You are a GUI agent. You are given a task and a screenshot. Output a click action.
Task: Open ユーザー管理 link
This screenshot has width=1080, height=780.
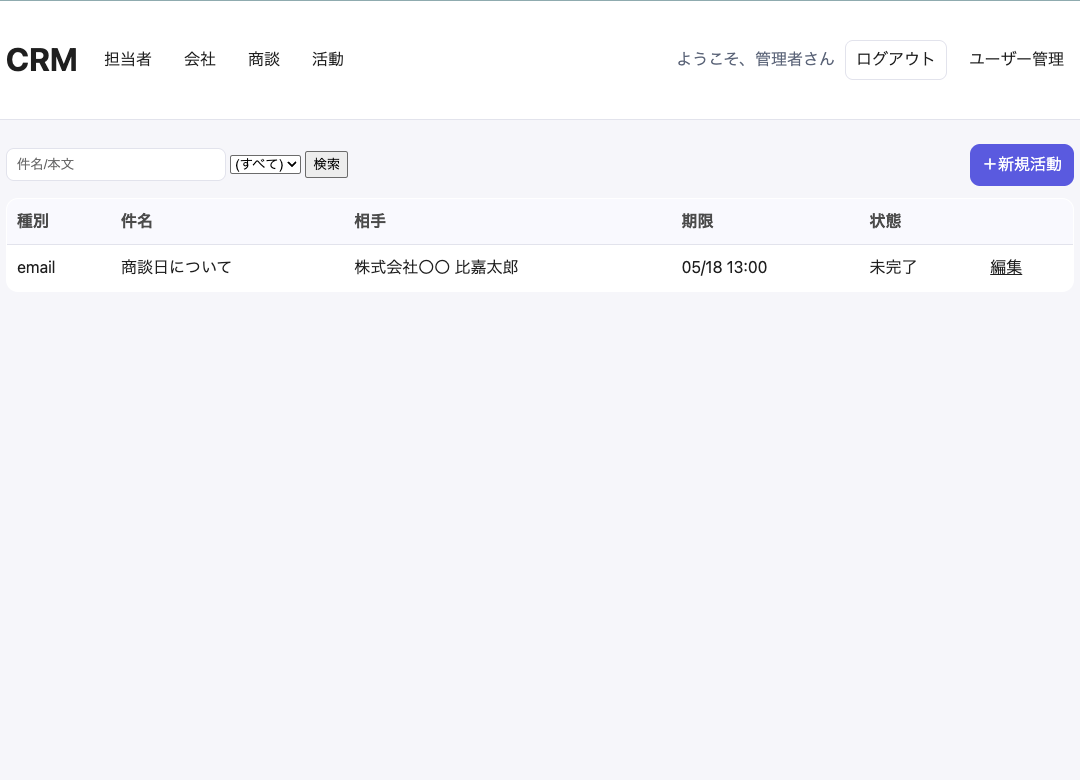1017,59
